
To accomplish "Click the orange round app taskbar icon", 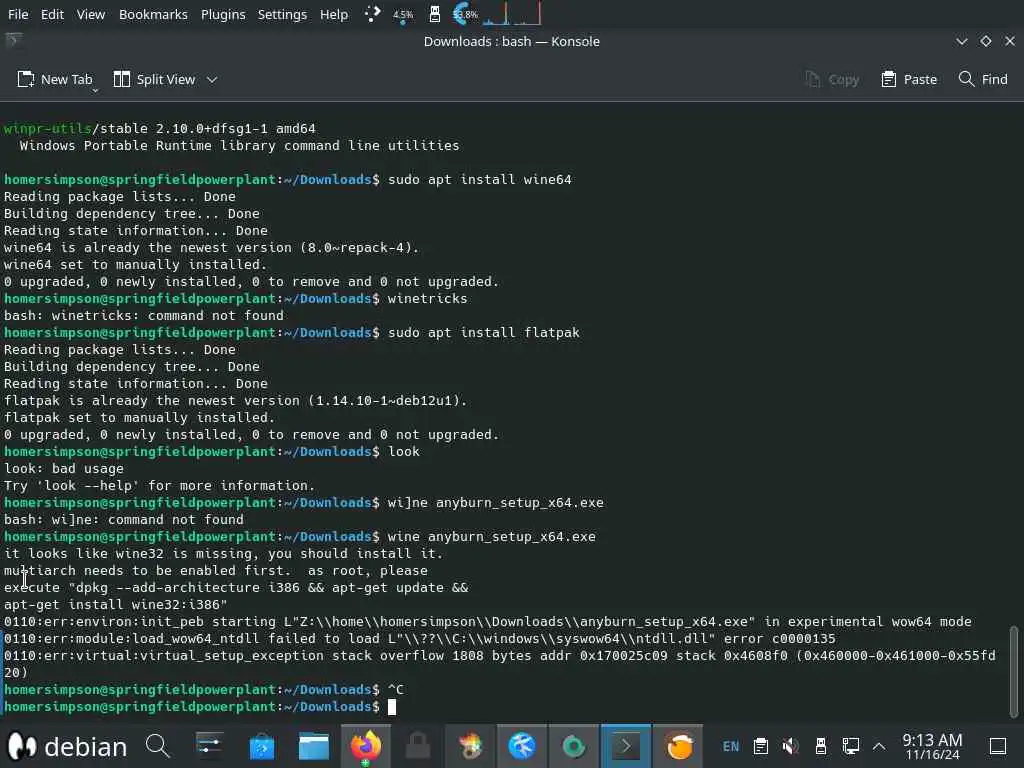I will [678, 746].
